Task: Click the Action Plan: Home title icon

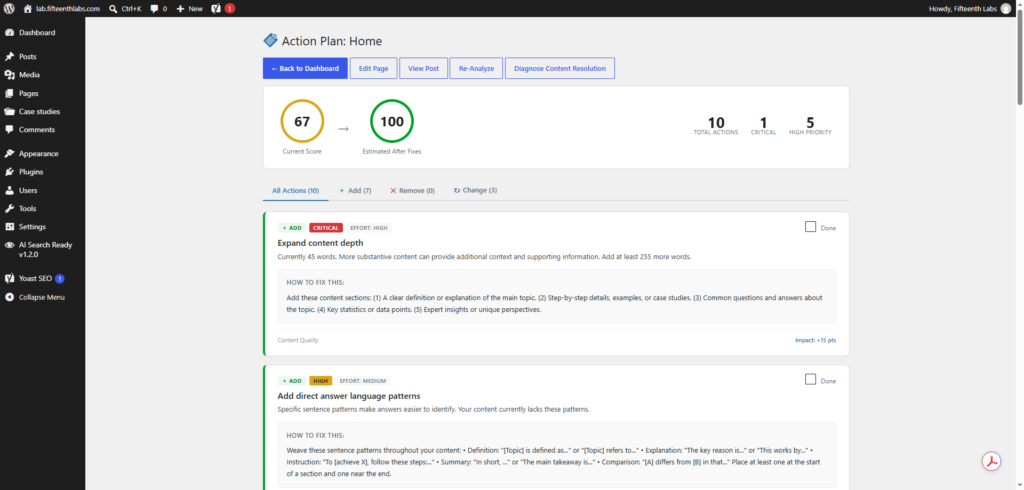Action: pyautogui.click(x=270, y=41)
